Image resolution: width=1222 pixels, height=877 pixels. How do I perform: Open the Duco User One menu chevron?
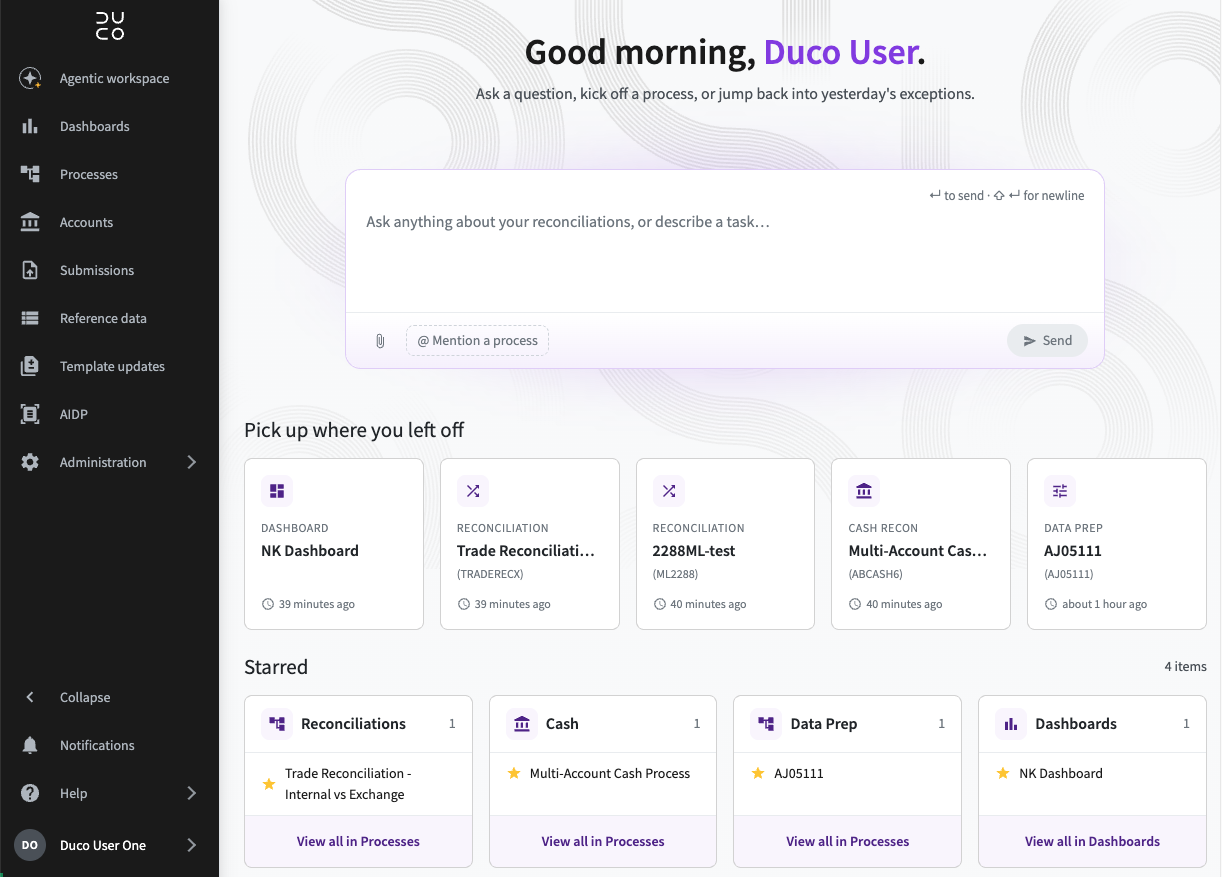click(191, 845)
